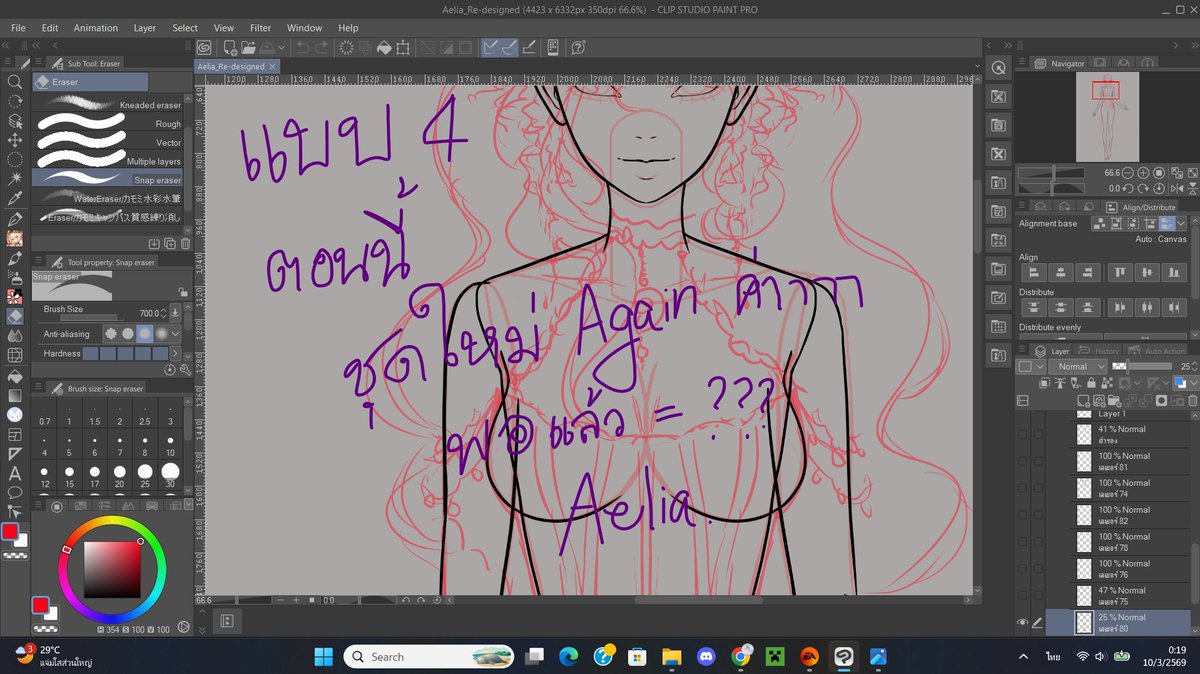Open the Filter menu
Viewport: 1200px width, 674px height.
point(260,28)
